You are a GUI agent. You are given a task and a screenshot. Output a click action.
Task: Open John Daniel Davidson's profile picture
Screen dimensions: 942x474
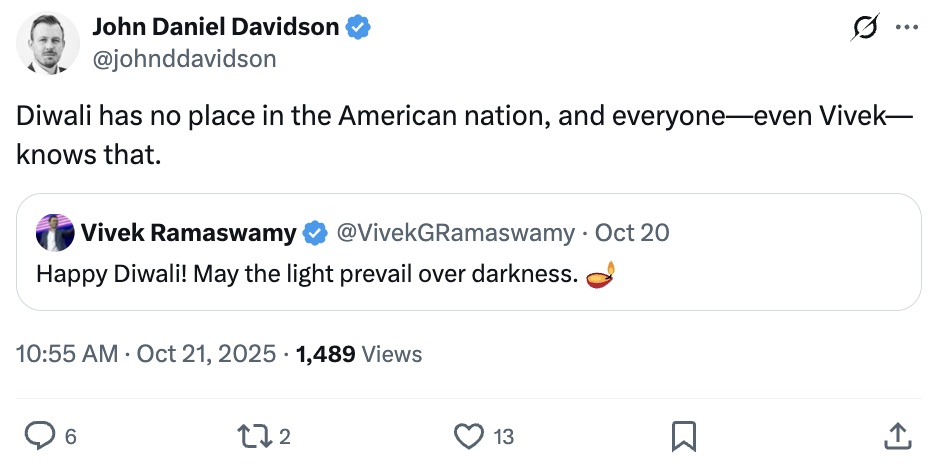pos(48,43)
